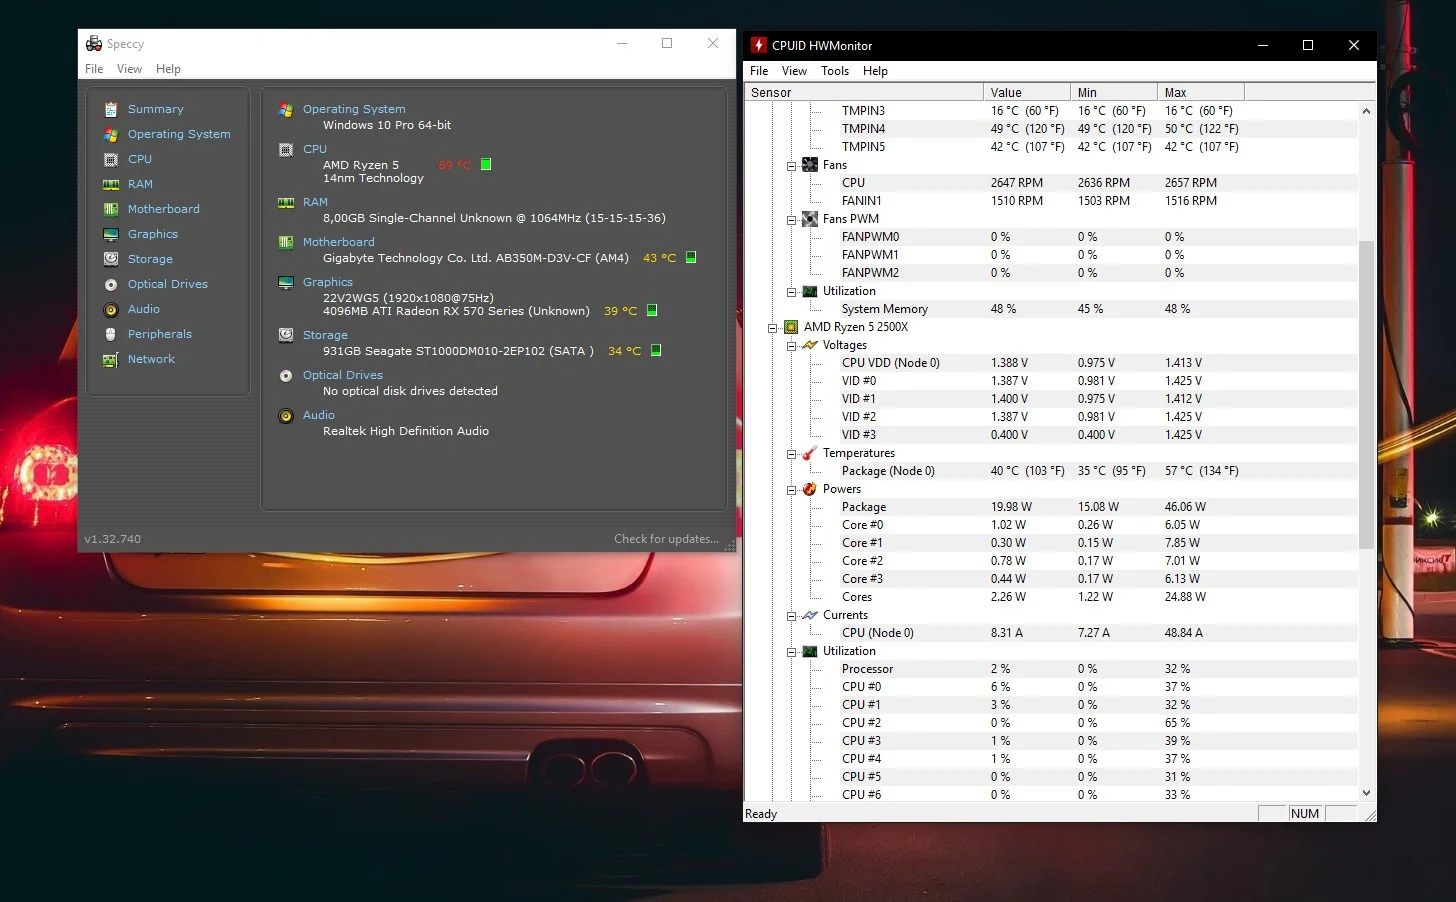Open the Operating System heading link
The height and width of the screenshot is (902, 1456).
tap(354, 109)
